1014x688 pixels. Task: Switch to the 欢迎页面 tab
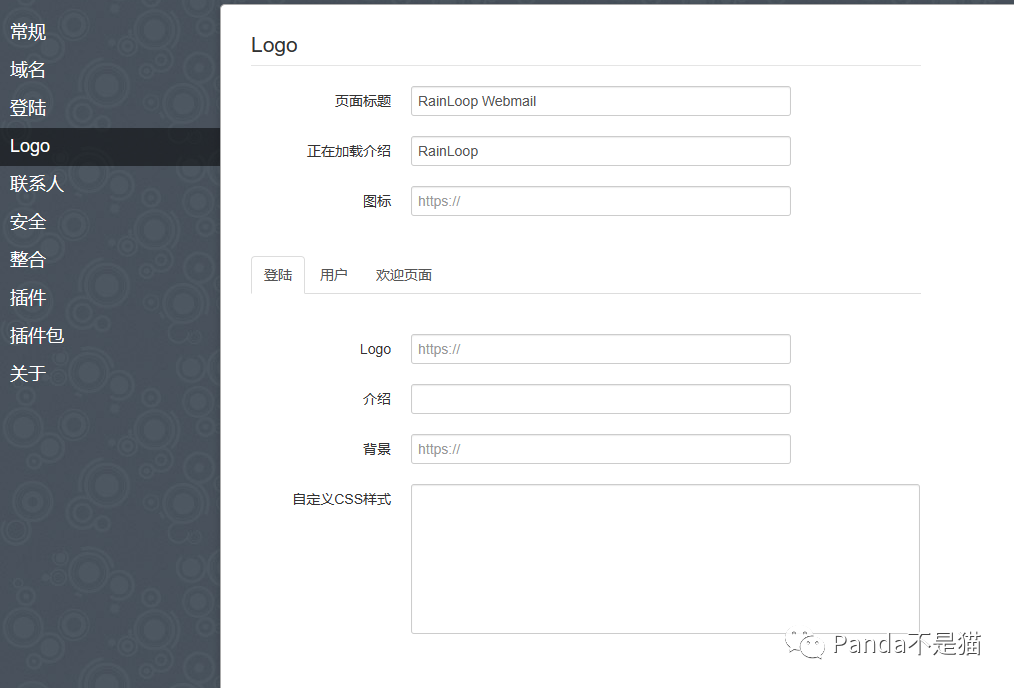[403, 274]
